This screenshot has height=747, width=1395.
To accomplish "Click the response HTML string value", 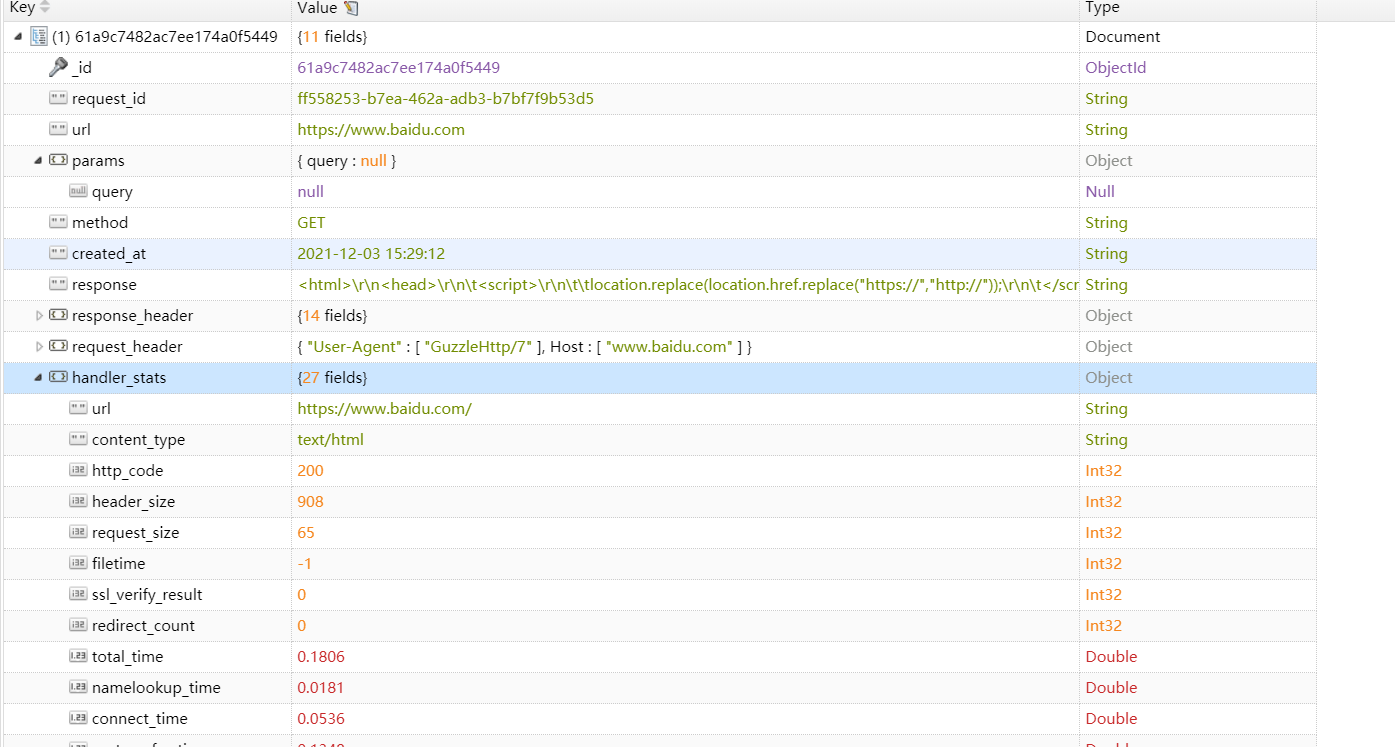I will click(x=688, y=285).
